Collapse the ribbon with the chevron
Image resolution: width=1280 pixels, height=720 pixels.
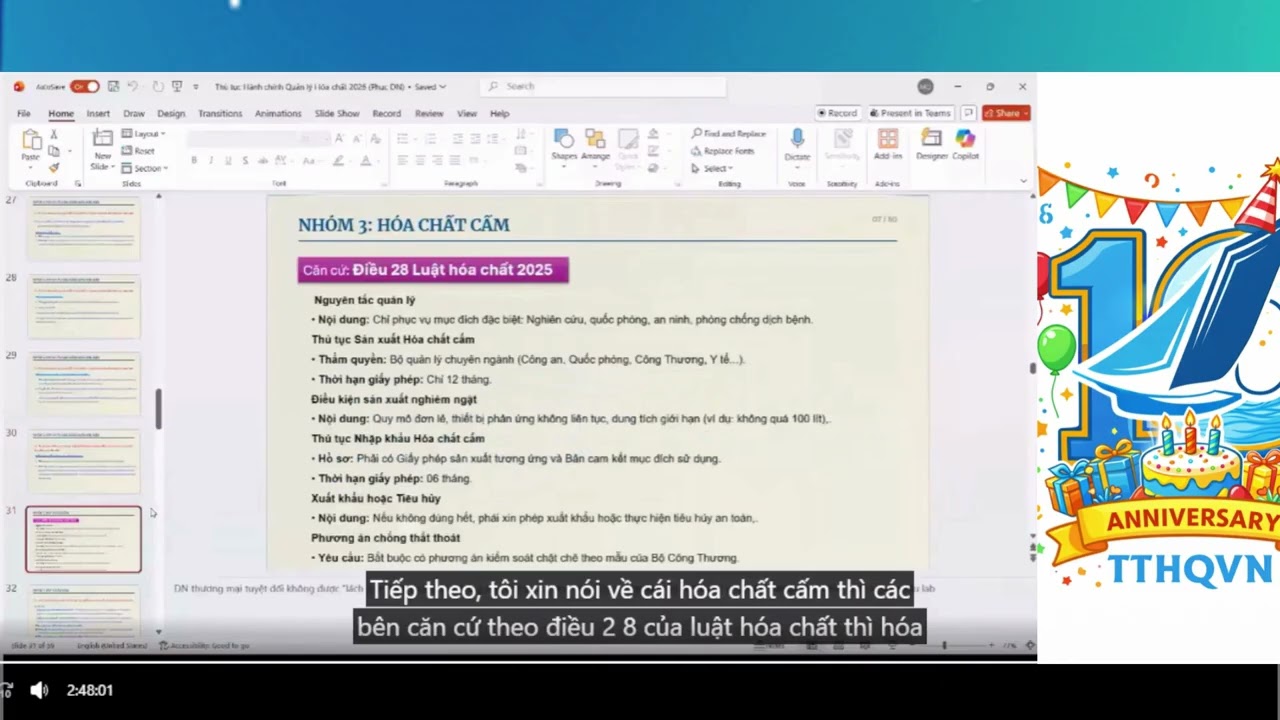pos(1023,181)
